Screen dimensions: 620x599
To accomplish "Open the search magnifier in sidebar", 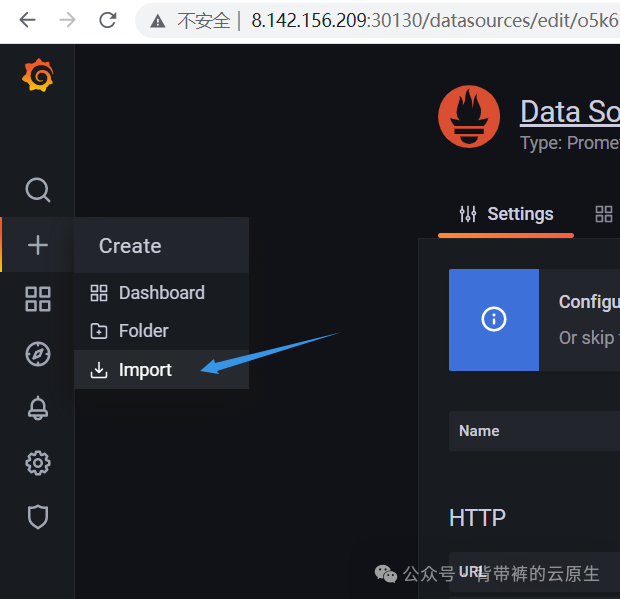I will click(x=38, y=190).
